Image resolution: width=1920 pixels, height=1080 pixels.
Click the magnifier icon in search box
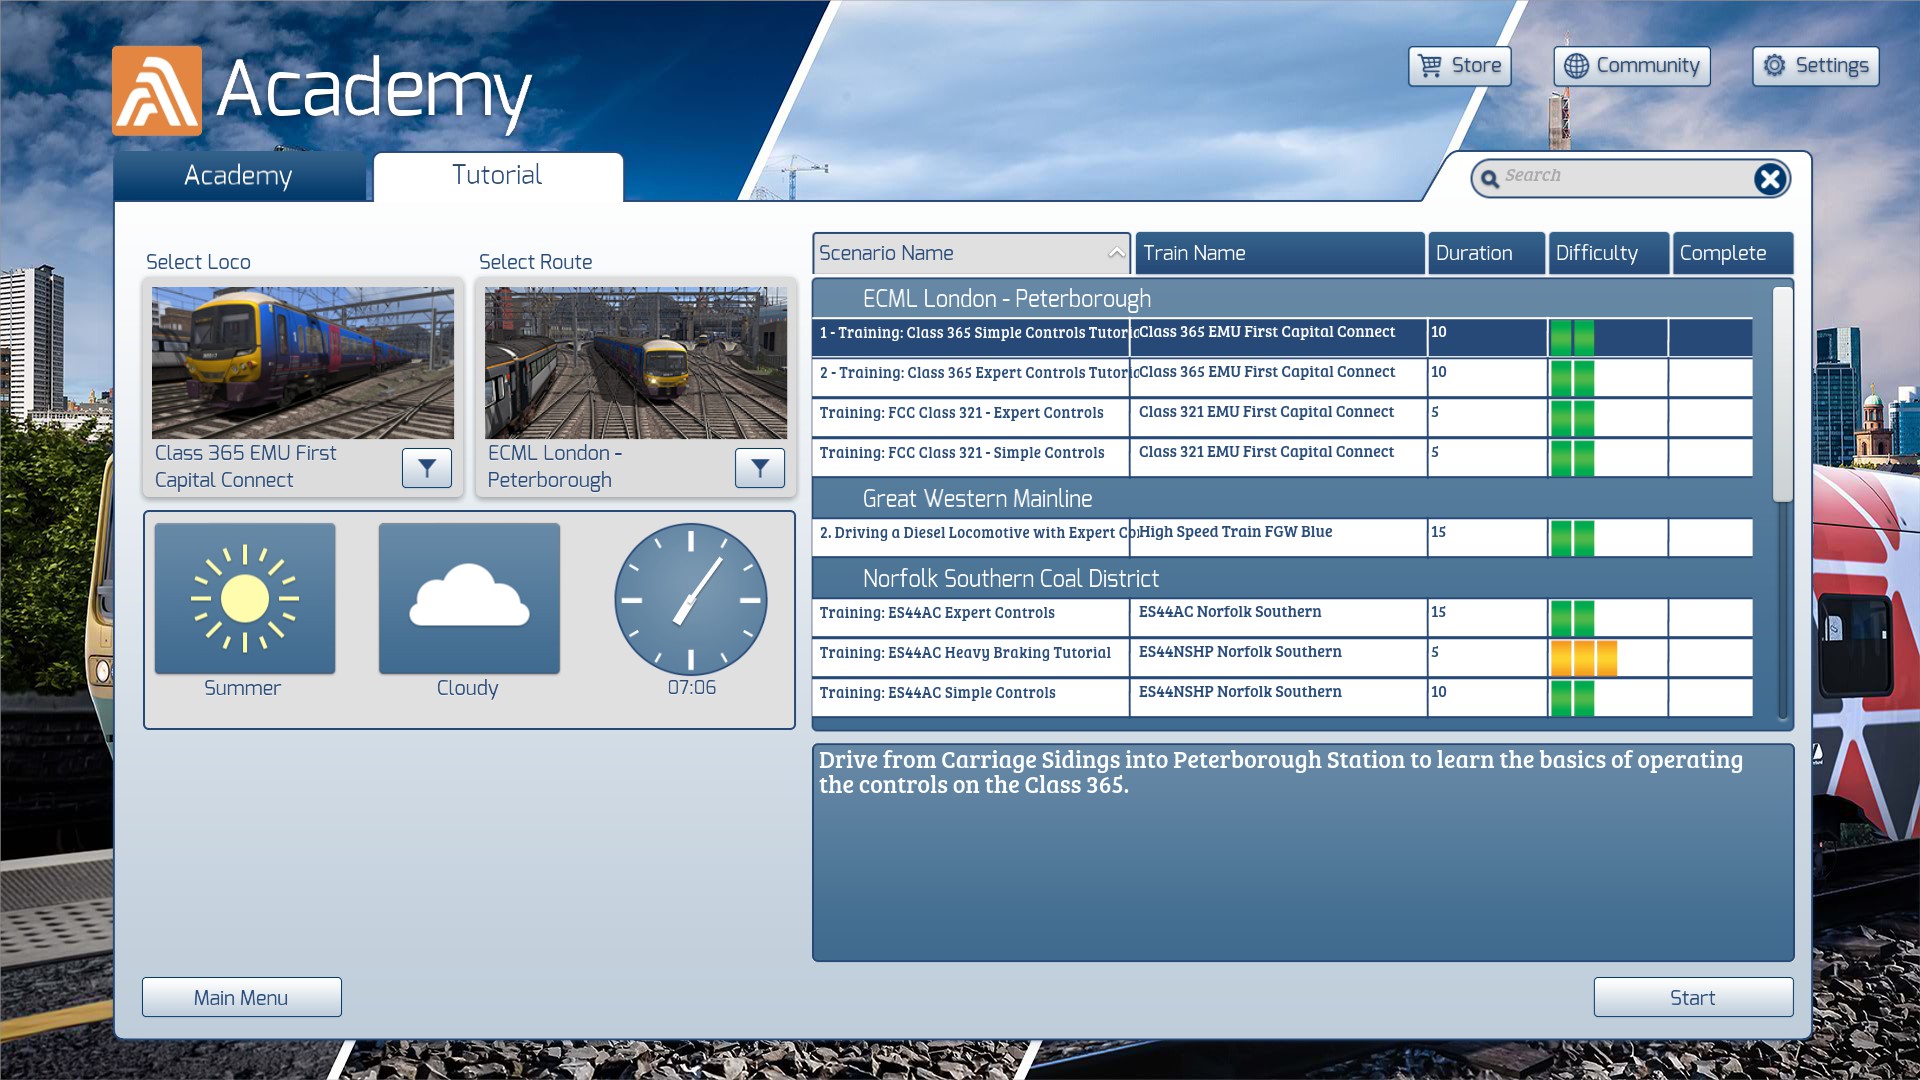(x=1490, y=179)
